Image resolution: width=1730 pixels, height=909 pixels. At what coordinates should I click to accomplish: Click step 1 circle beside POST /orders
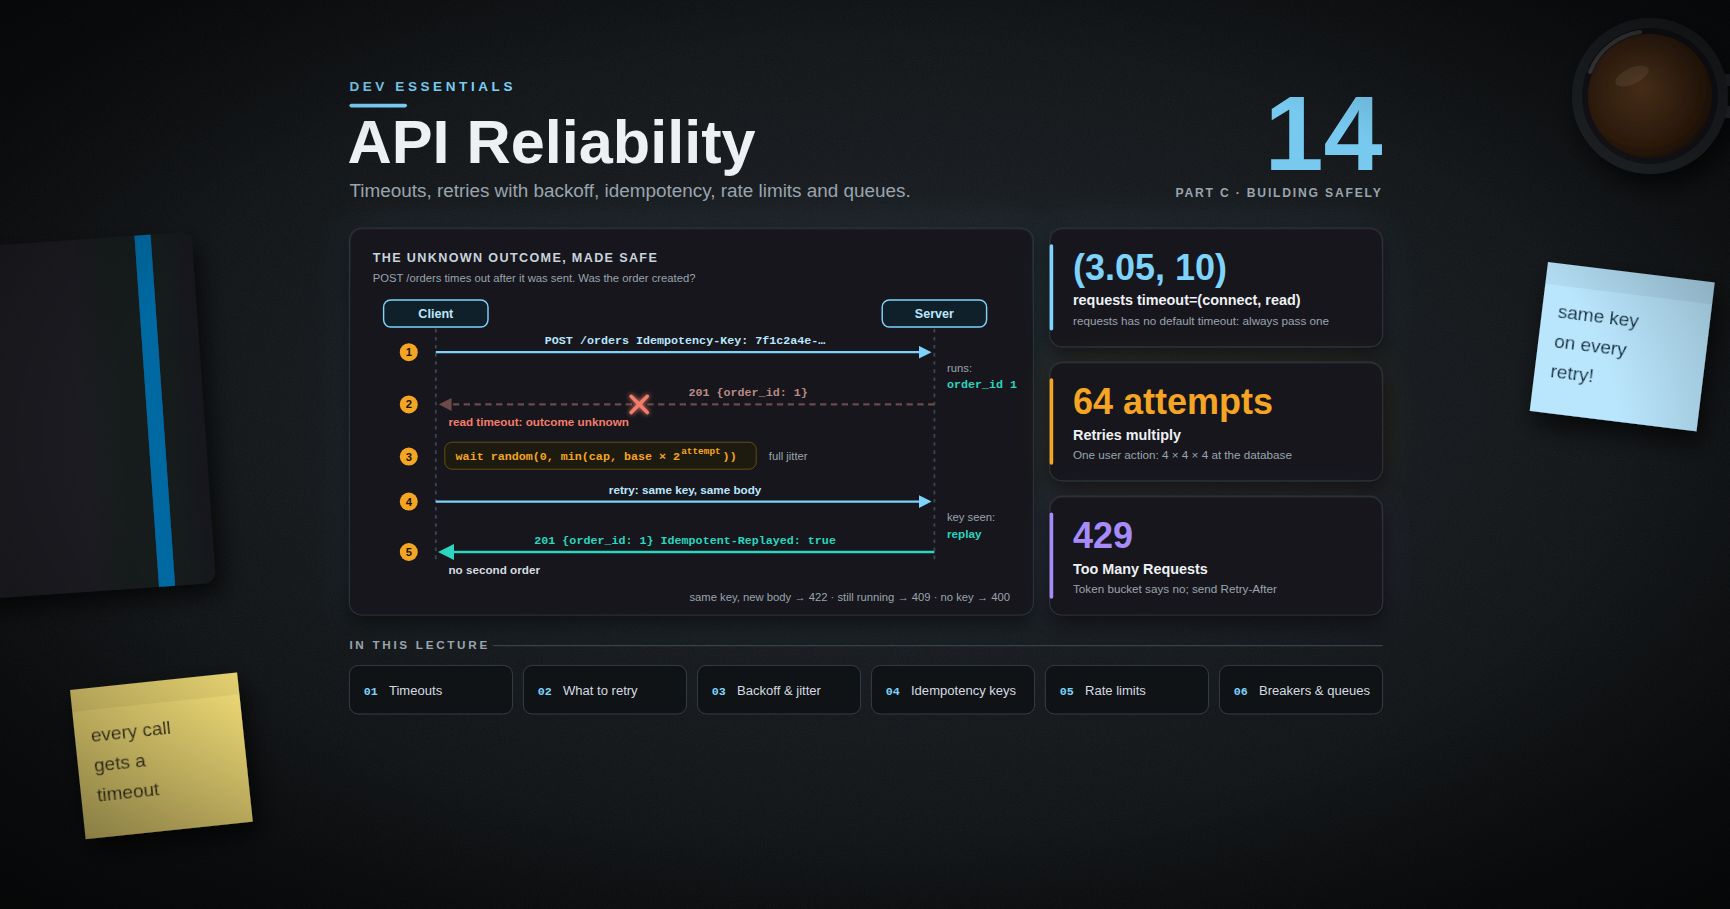pos(409,352)
